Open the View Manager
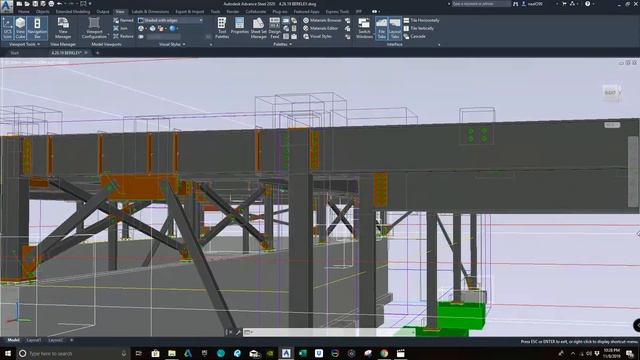The width and height of the screenshot is (640, 360). [63, 28]
